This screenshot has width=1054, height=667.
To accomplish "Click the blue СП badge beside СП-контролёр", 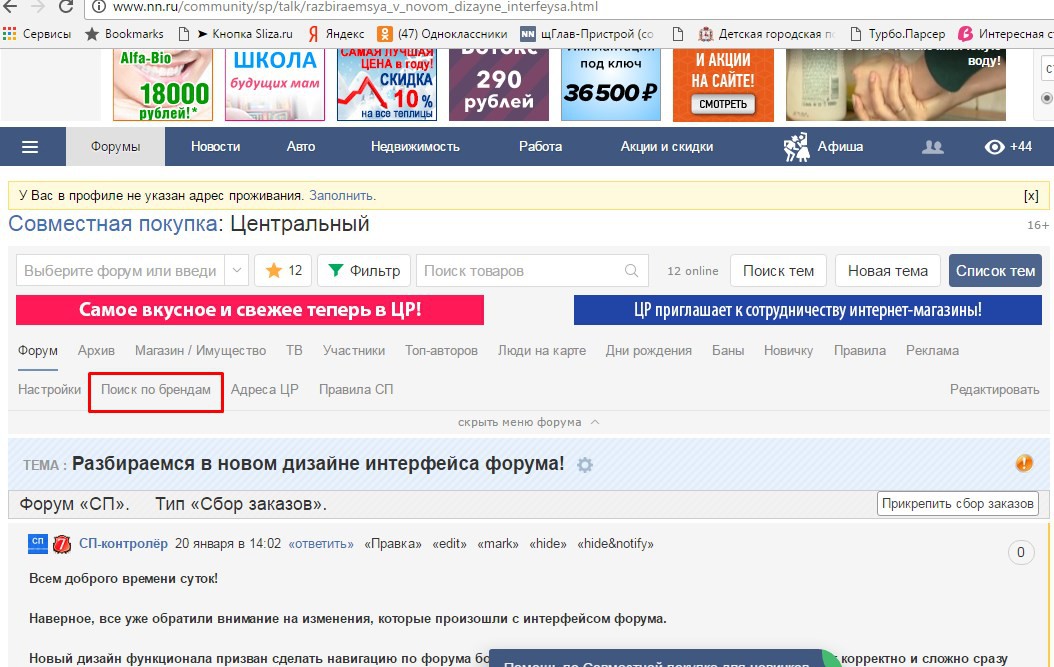I will [x=38, y=543].
